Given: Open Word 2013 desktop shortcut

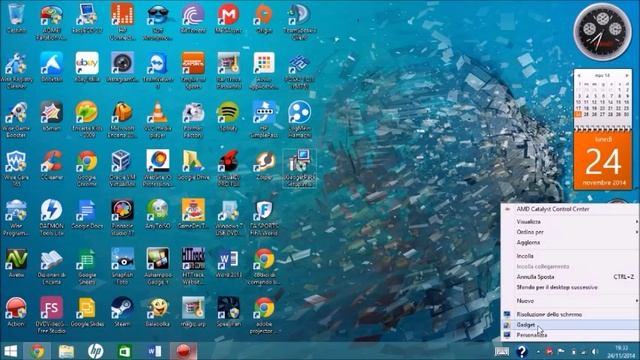Looking at the screenshot, I should point(228,263).
